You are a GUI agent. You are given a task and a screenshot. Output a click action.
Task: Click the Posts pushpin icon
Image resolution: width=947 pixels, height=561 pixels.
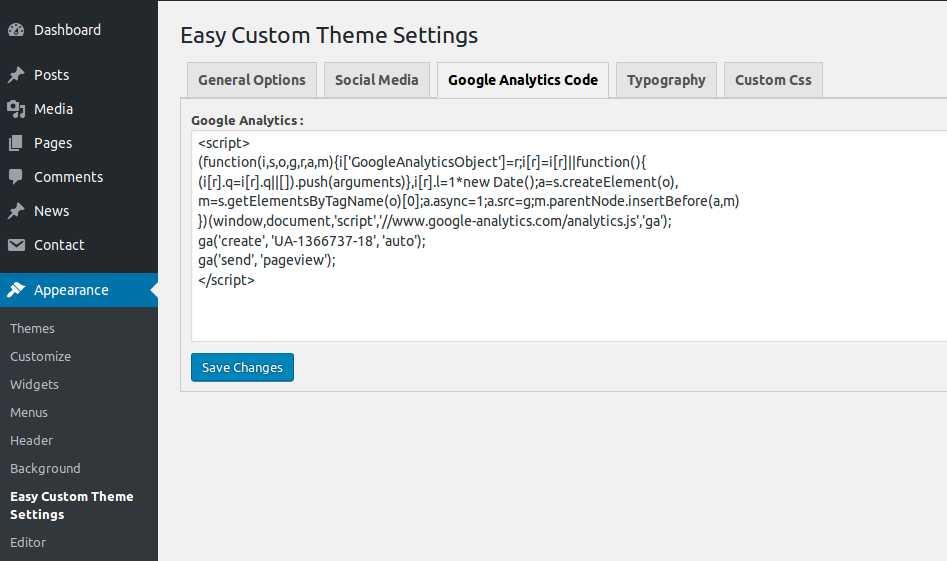(16, 75)
